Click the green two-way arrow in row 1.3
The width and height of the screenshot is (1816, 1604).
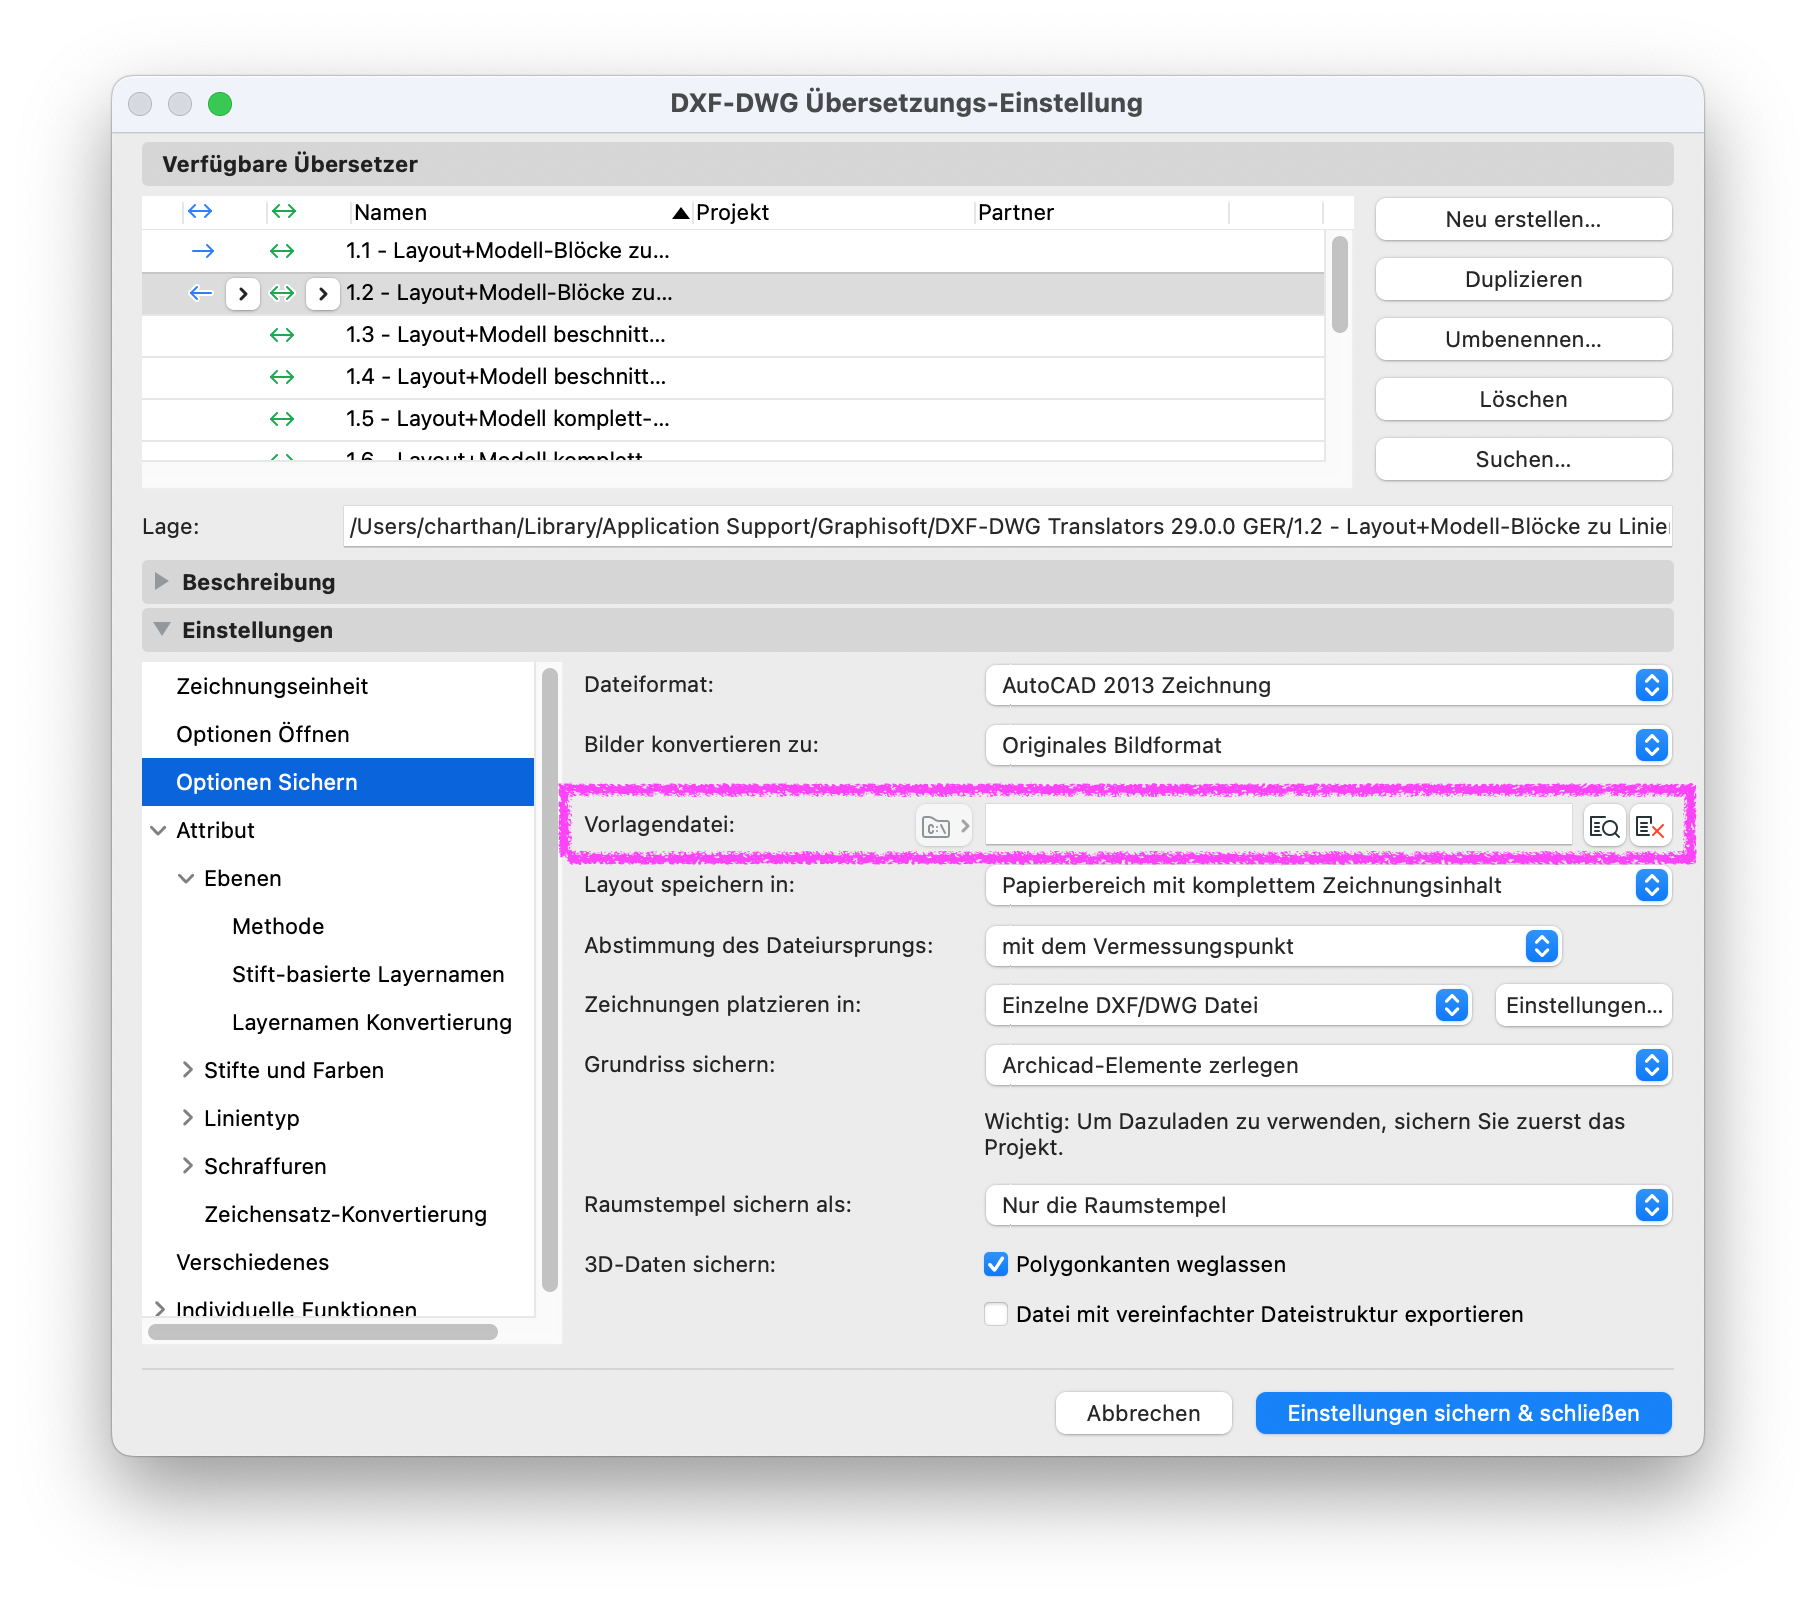click(283, 335)
